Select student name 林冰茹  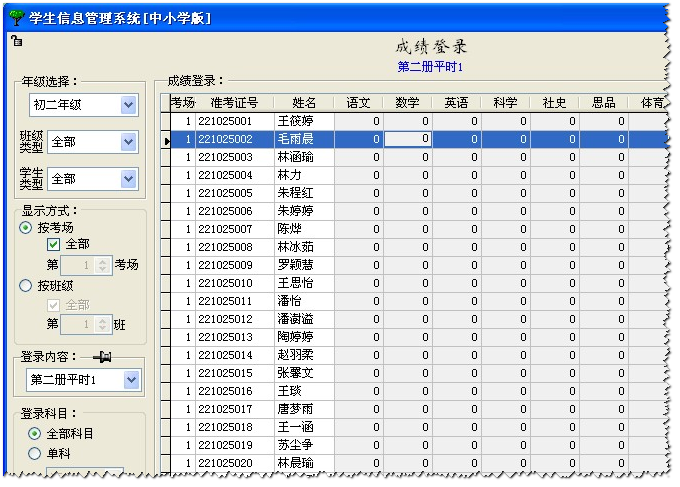(295, 247)
